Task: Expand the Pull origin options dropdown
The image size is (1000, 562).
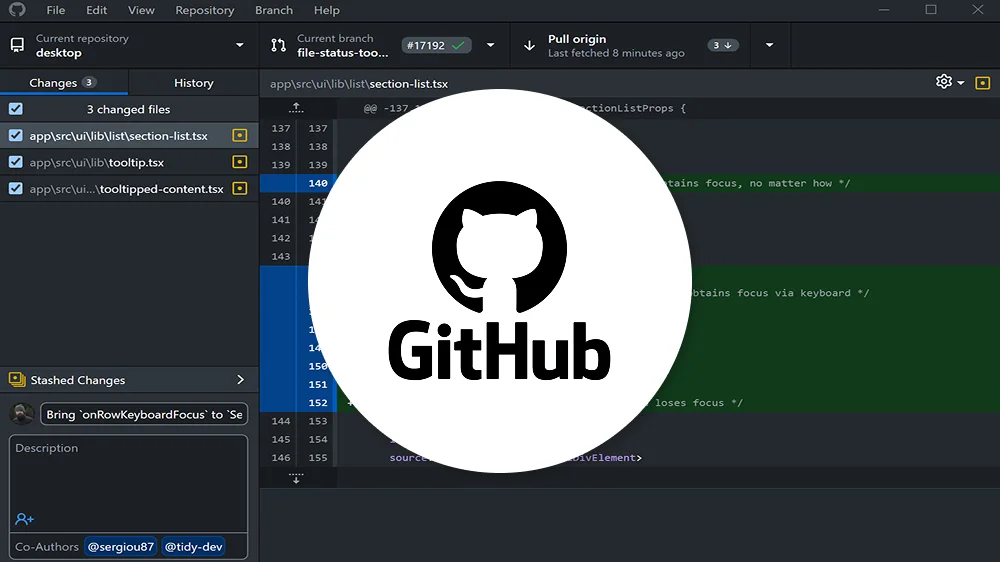Action: tap(769, 45)
